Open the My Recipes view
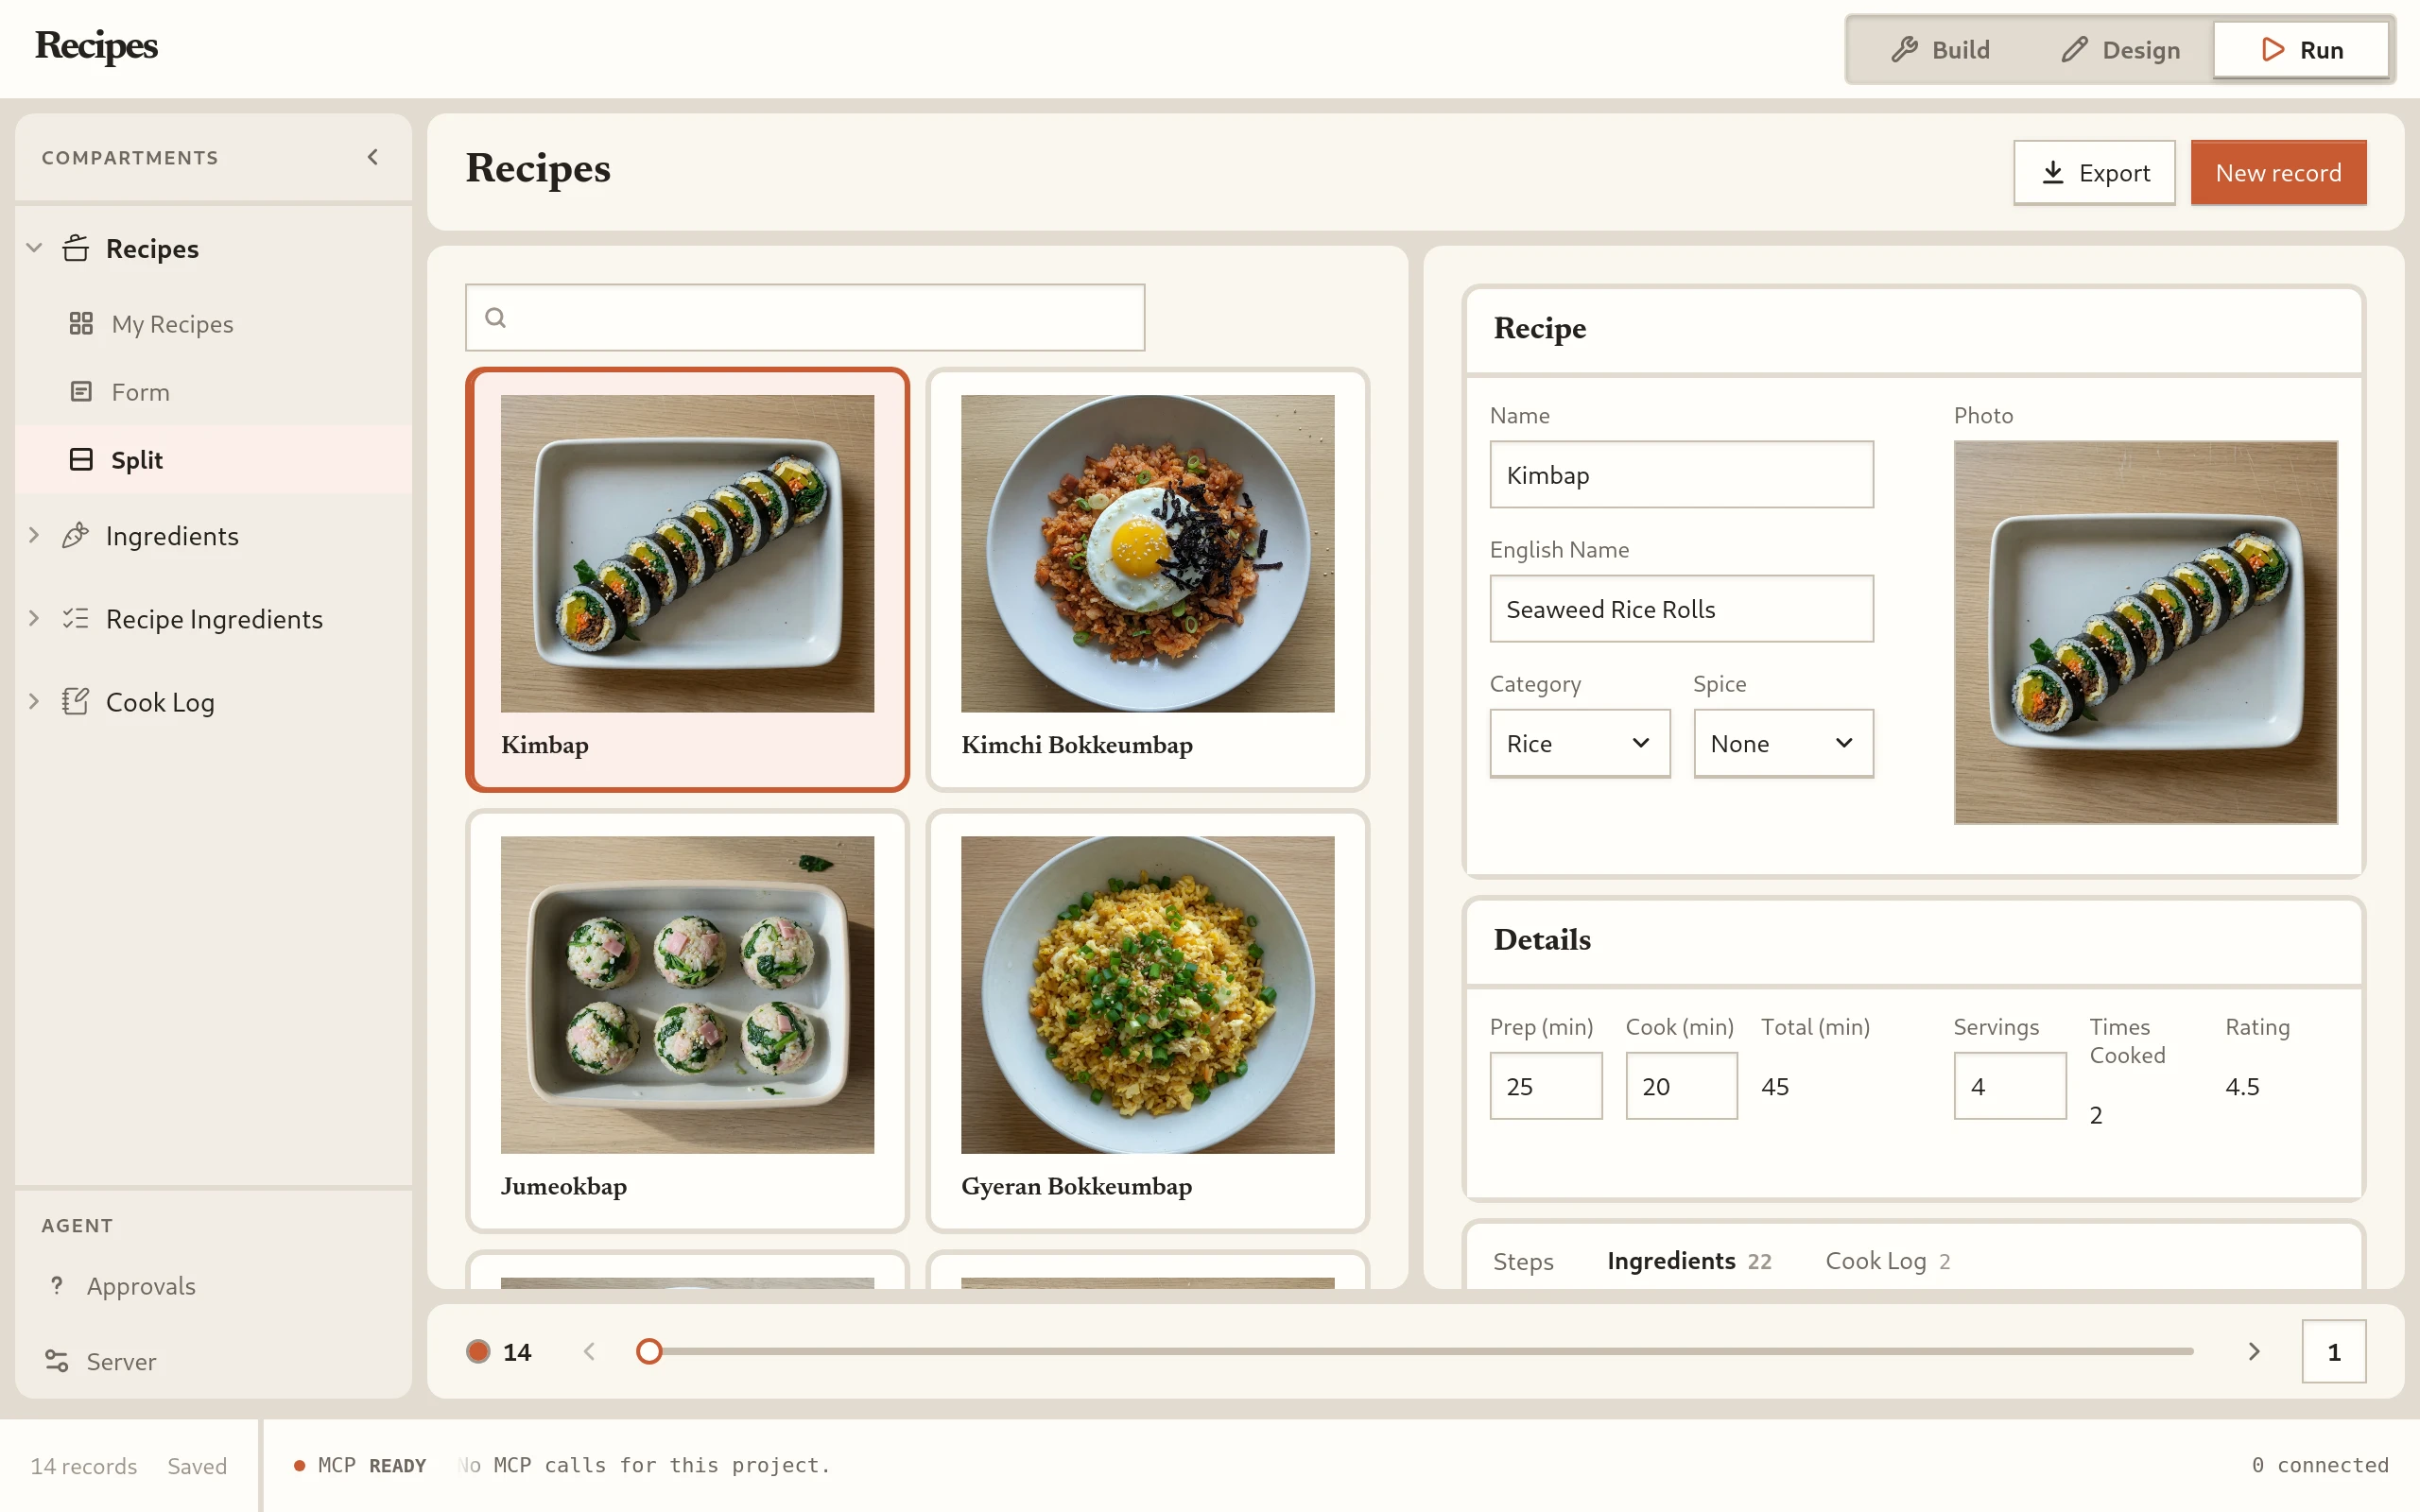Image resolution: width=2420 pixels, height=1512 pixels. 213,323
